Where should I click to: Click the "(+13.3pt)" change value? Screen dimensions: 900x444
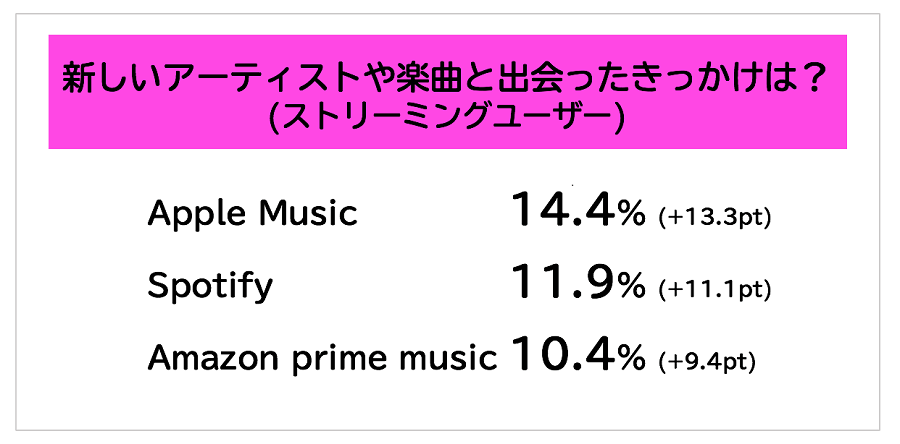716,216
